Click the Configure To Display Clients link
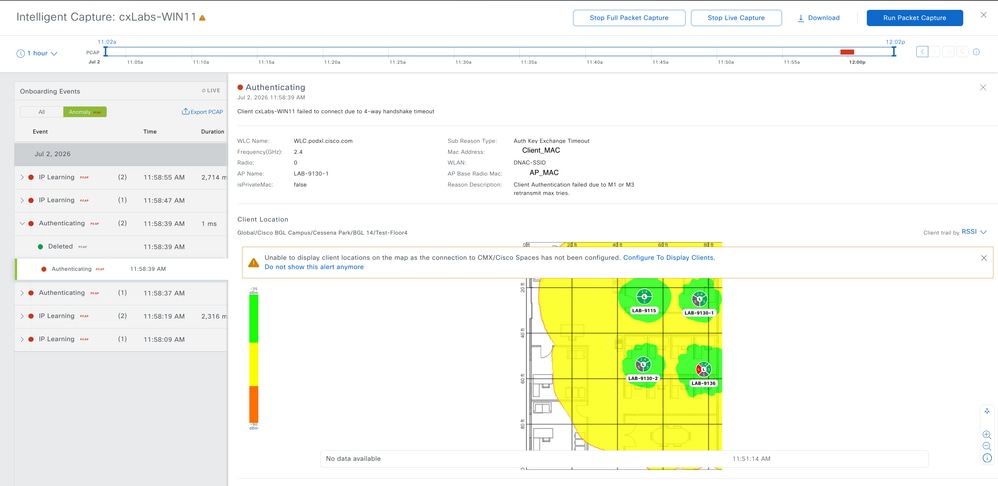998x486 pixels. tap(669, 258)
